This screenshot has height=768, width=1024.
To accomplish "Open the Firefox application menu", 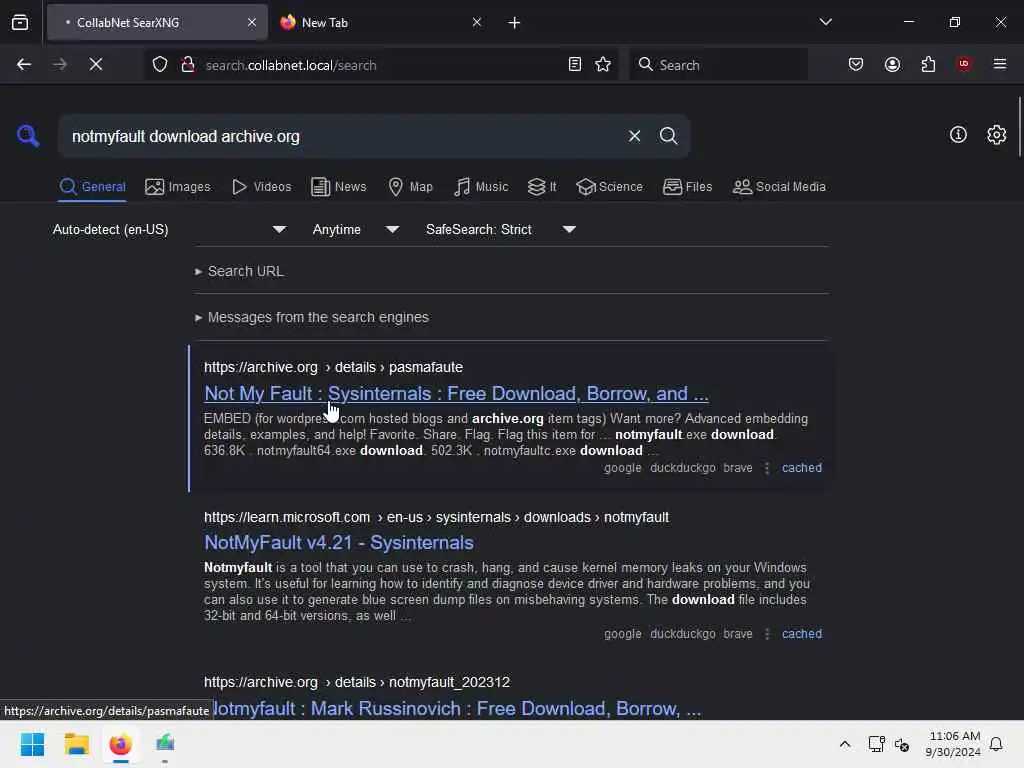I will coord(1000,64).
